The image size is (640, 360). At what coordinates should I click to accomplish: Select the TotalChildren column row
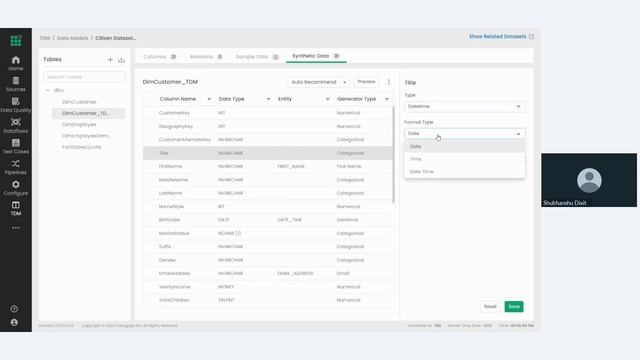tap(267, 300)
